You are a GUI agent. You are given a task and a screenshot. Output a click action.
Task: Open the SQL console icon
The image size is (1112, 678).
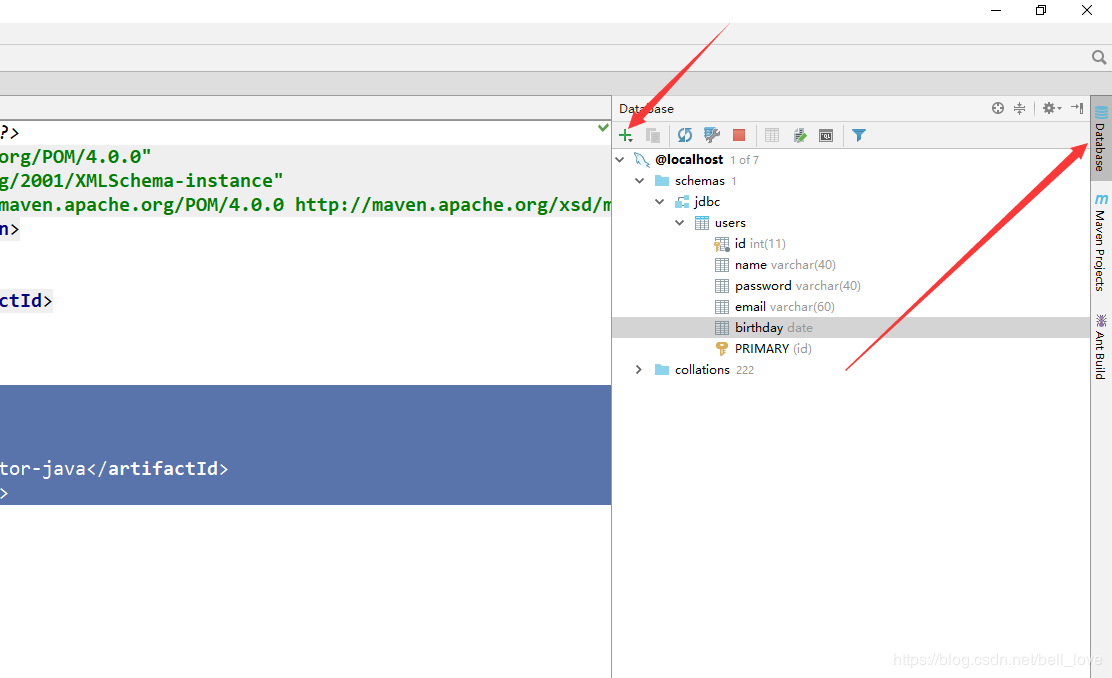click(826, 135)
